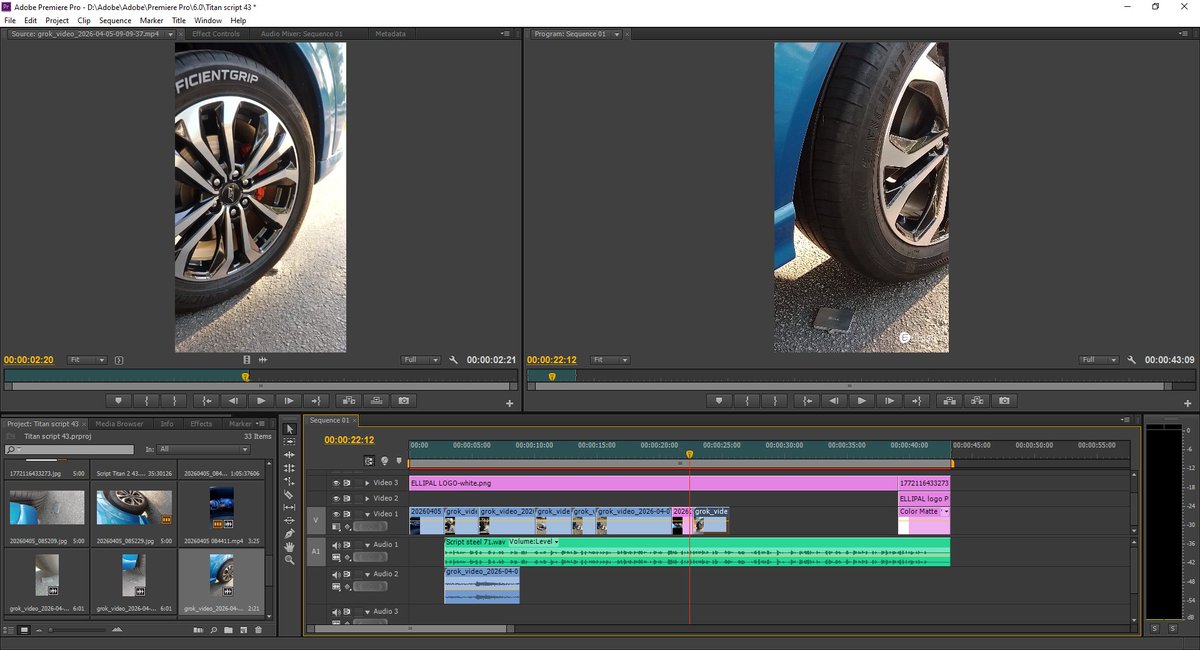Image resolution: width=1200 pixels, height=650 pixels.
Task: Mute Audio 3 track output
Action: pyautogui.click(x=336, y=611)
